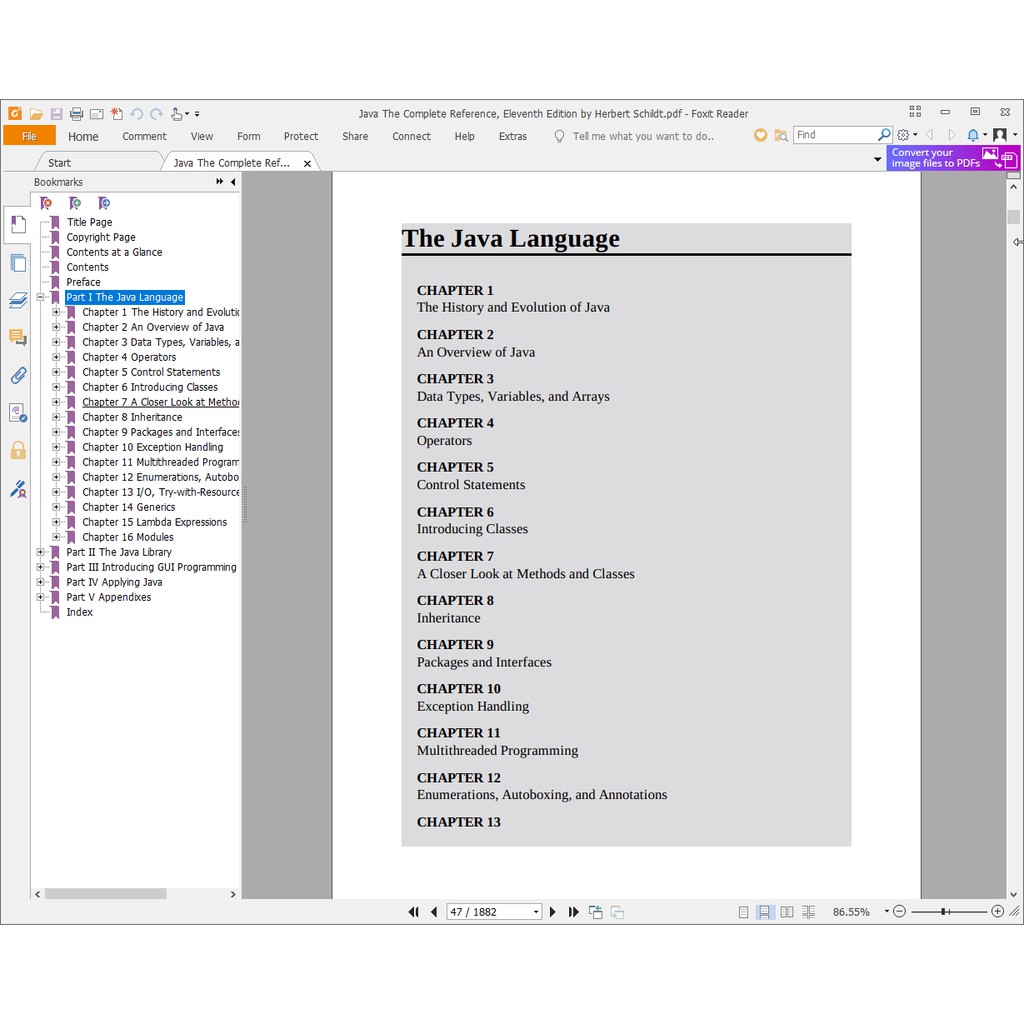Click zoom in plus button
Screen dimensions: 1024x1024
pyautogui.click(x=997, y=912)
